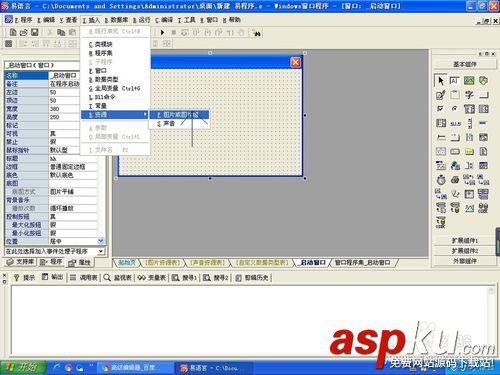Expand the 资源 submenu item
The image size is (500, 375).
(114, 114)
